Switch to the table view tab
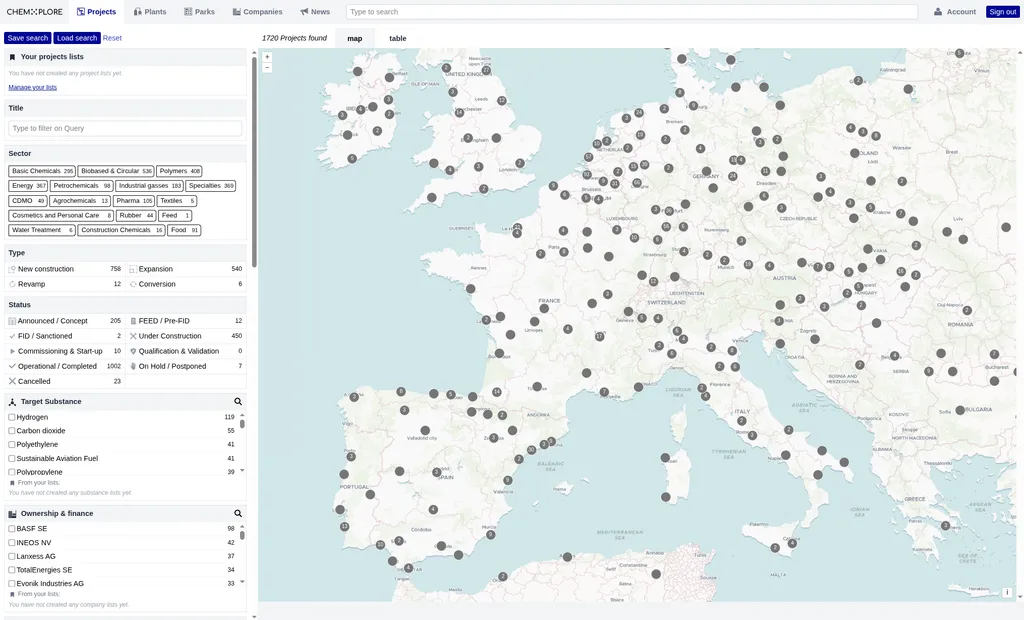This screenshot has height=620, width=1024. pyautogui.click(x=398, y=39)
